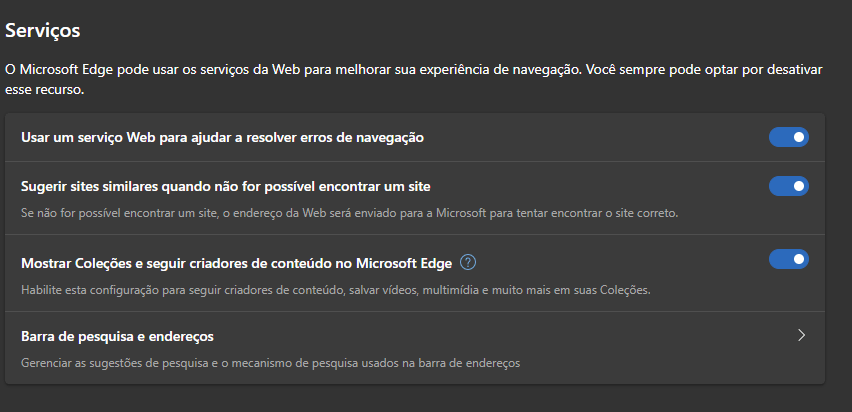Click Mostrar Coleções e seguir criadores title

(236, 264)
